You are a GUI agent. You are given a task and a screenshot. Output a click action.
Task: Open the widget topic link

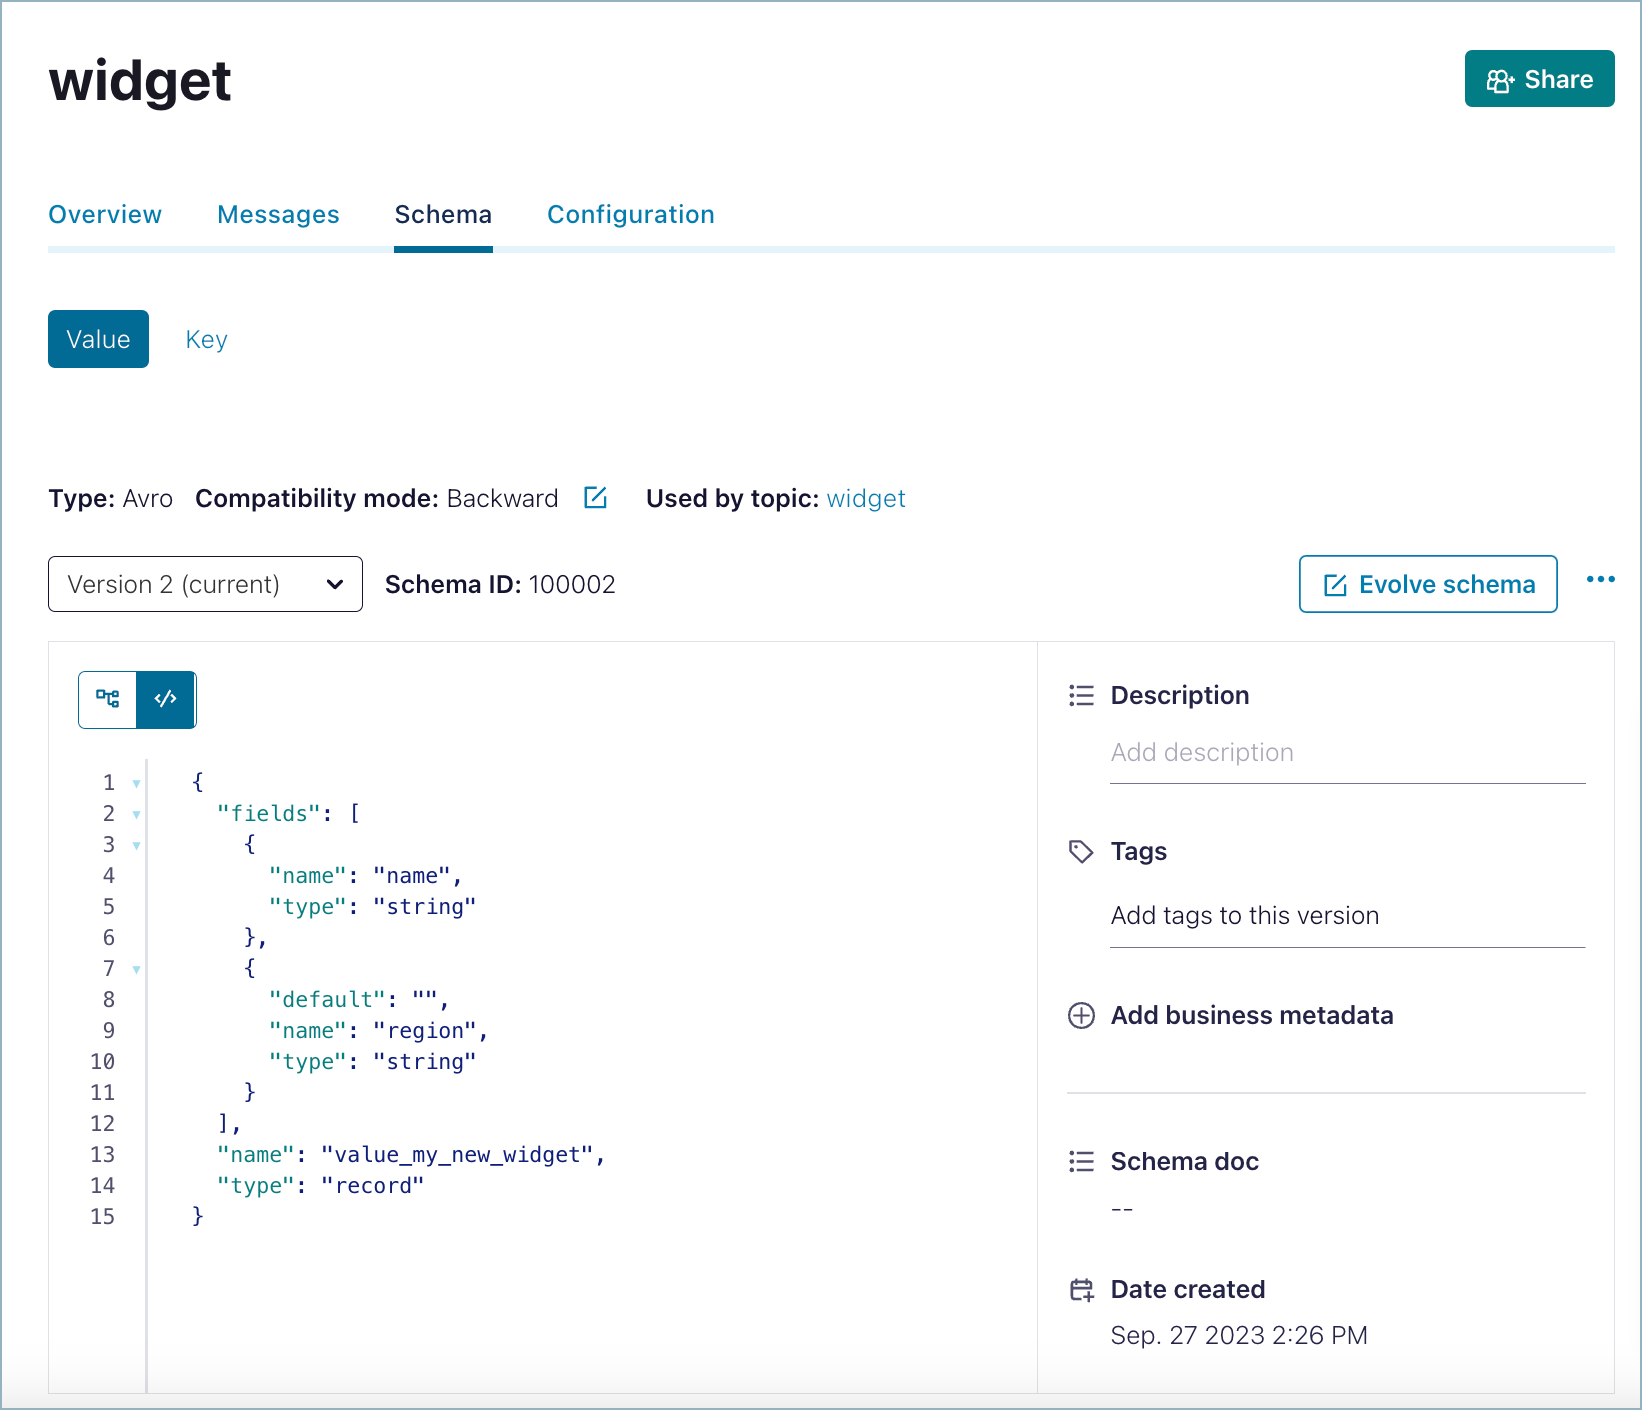(x=866, y=498)
